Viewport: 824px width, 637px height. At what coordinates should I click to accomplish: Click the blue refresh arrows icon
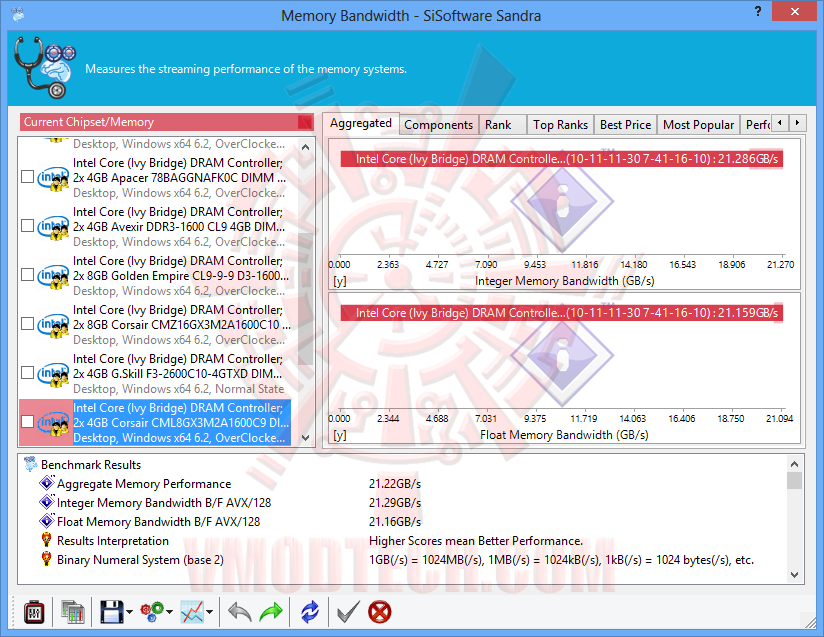(310, 612)
